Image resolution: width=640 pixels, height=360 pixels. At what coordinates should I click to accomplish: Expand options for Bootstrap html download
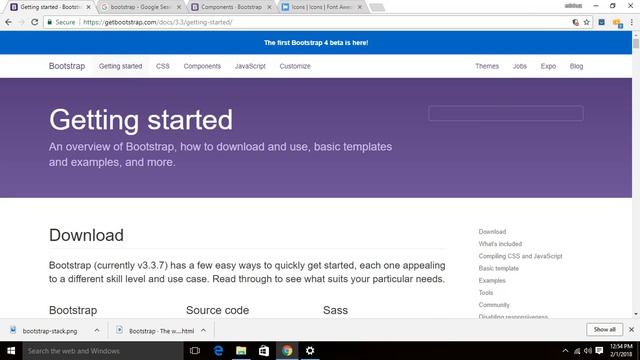[x=203, y=330]
